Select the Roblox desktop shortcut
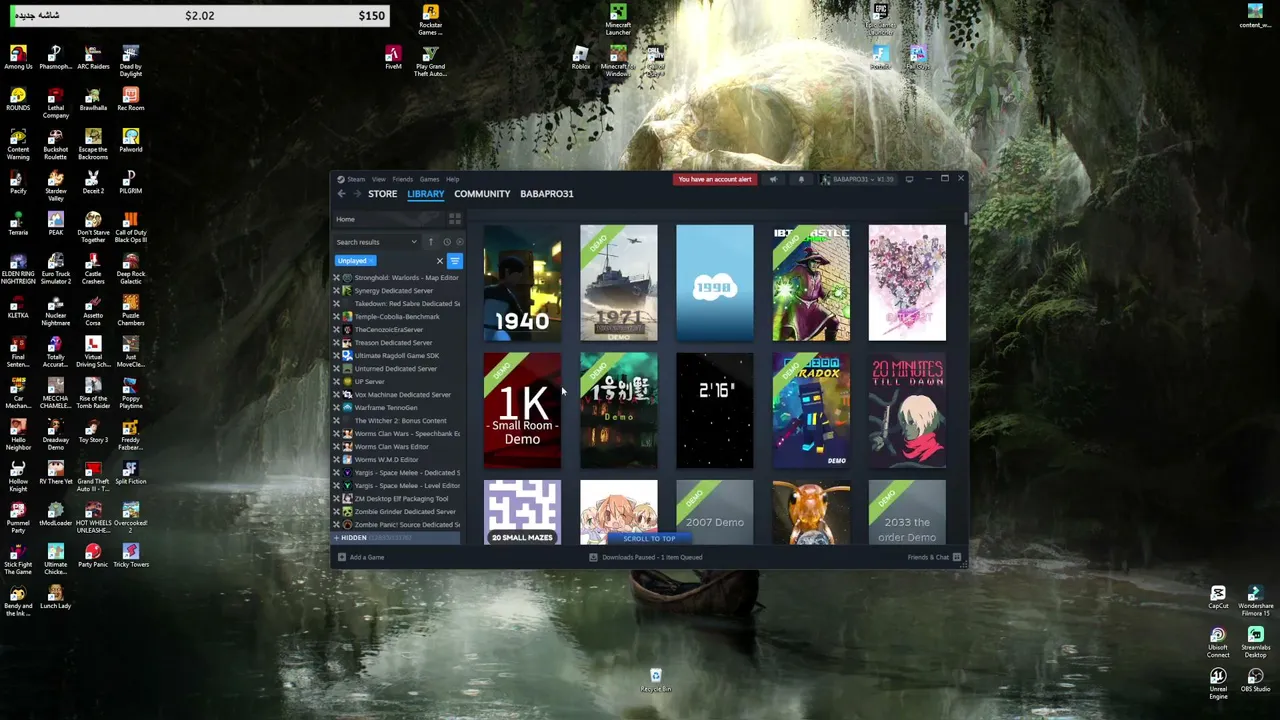The height and width of the screenshot is (720, 1280). 581,58
